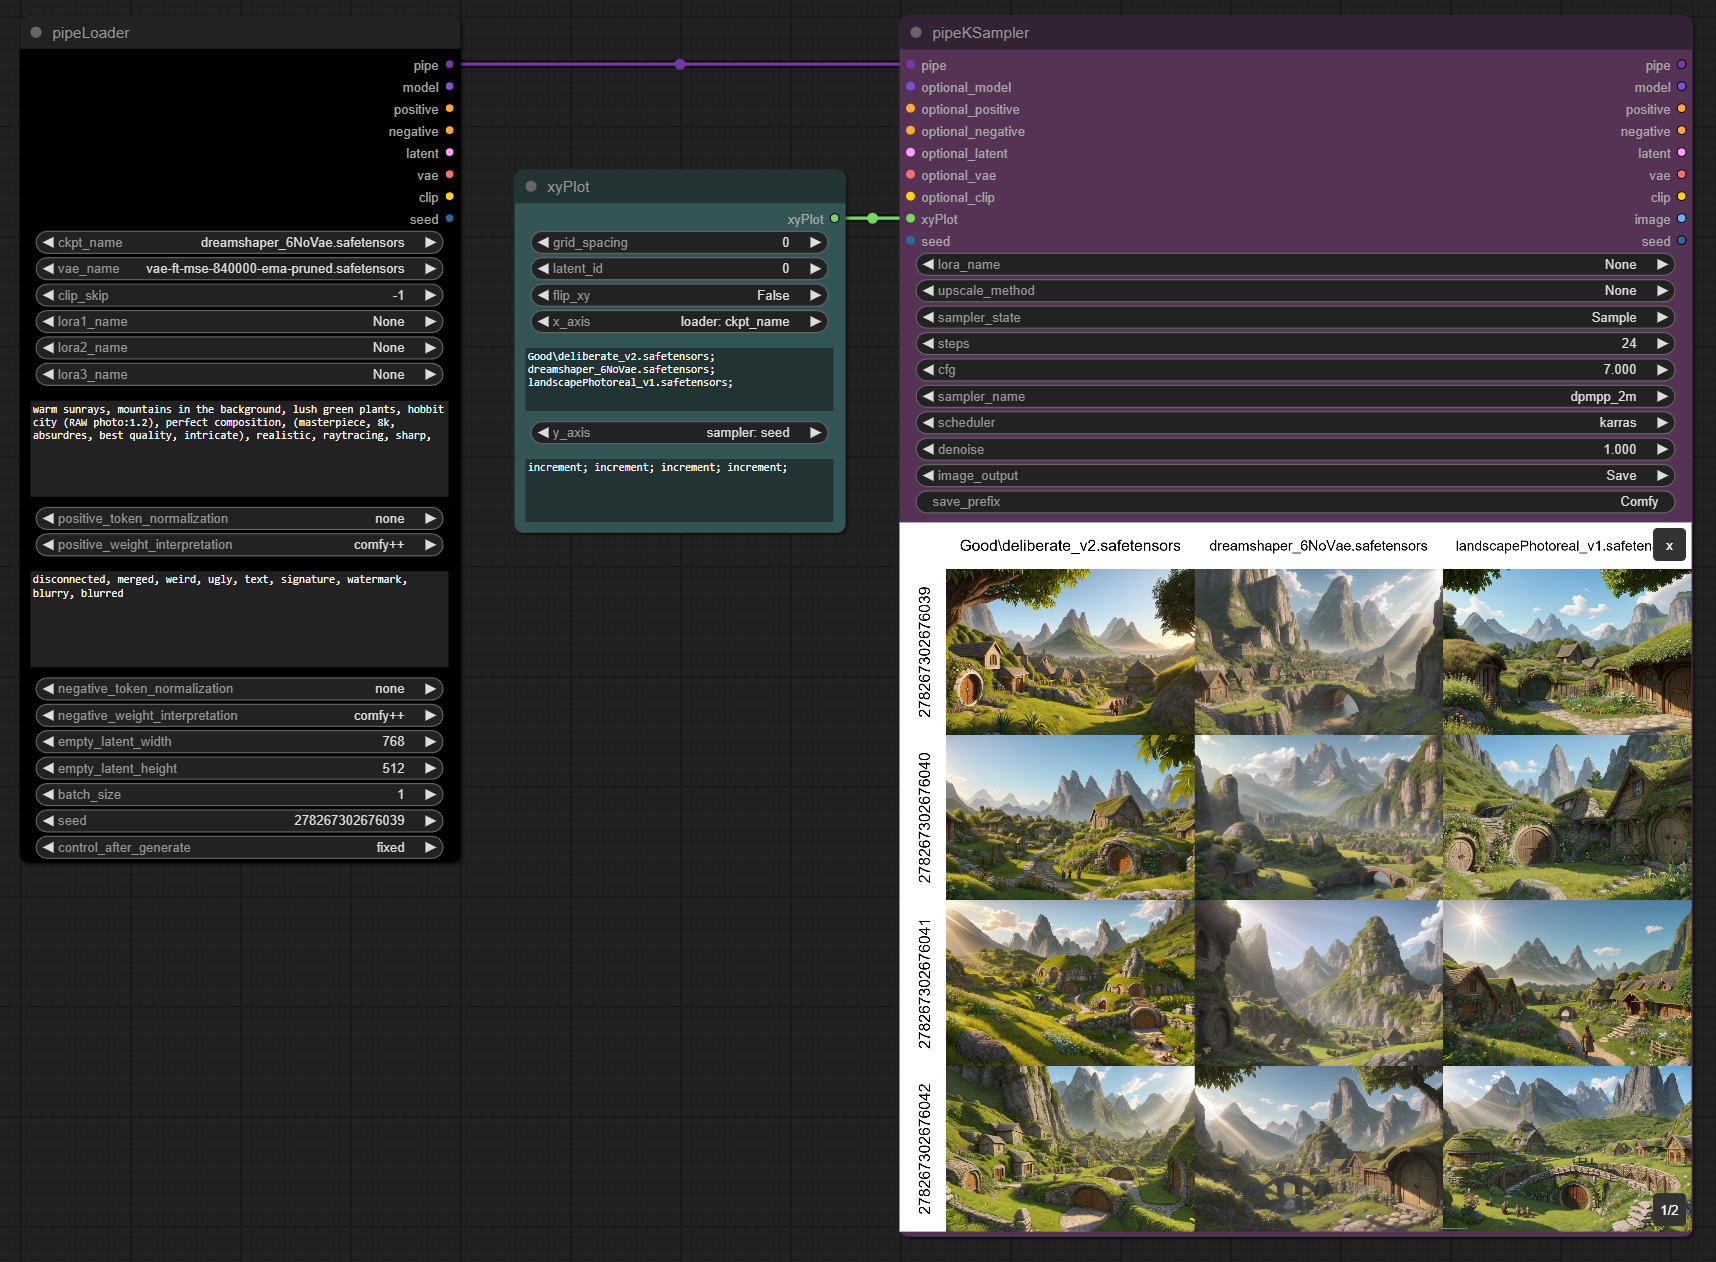Click pipeLoader's vae output socket
Screen dimensions: 1716x1262
(x=449, y=175)
